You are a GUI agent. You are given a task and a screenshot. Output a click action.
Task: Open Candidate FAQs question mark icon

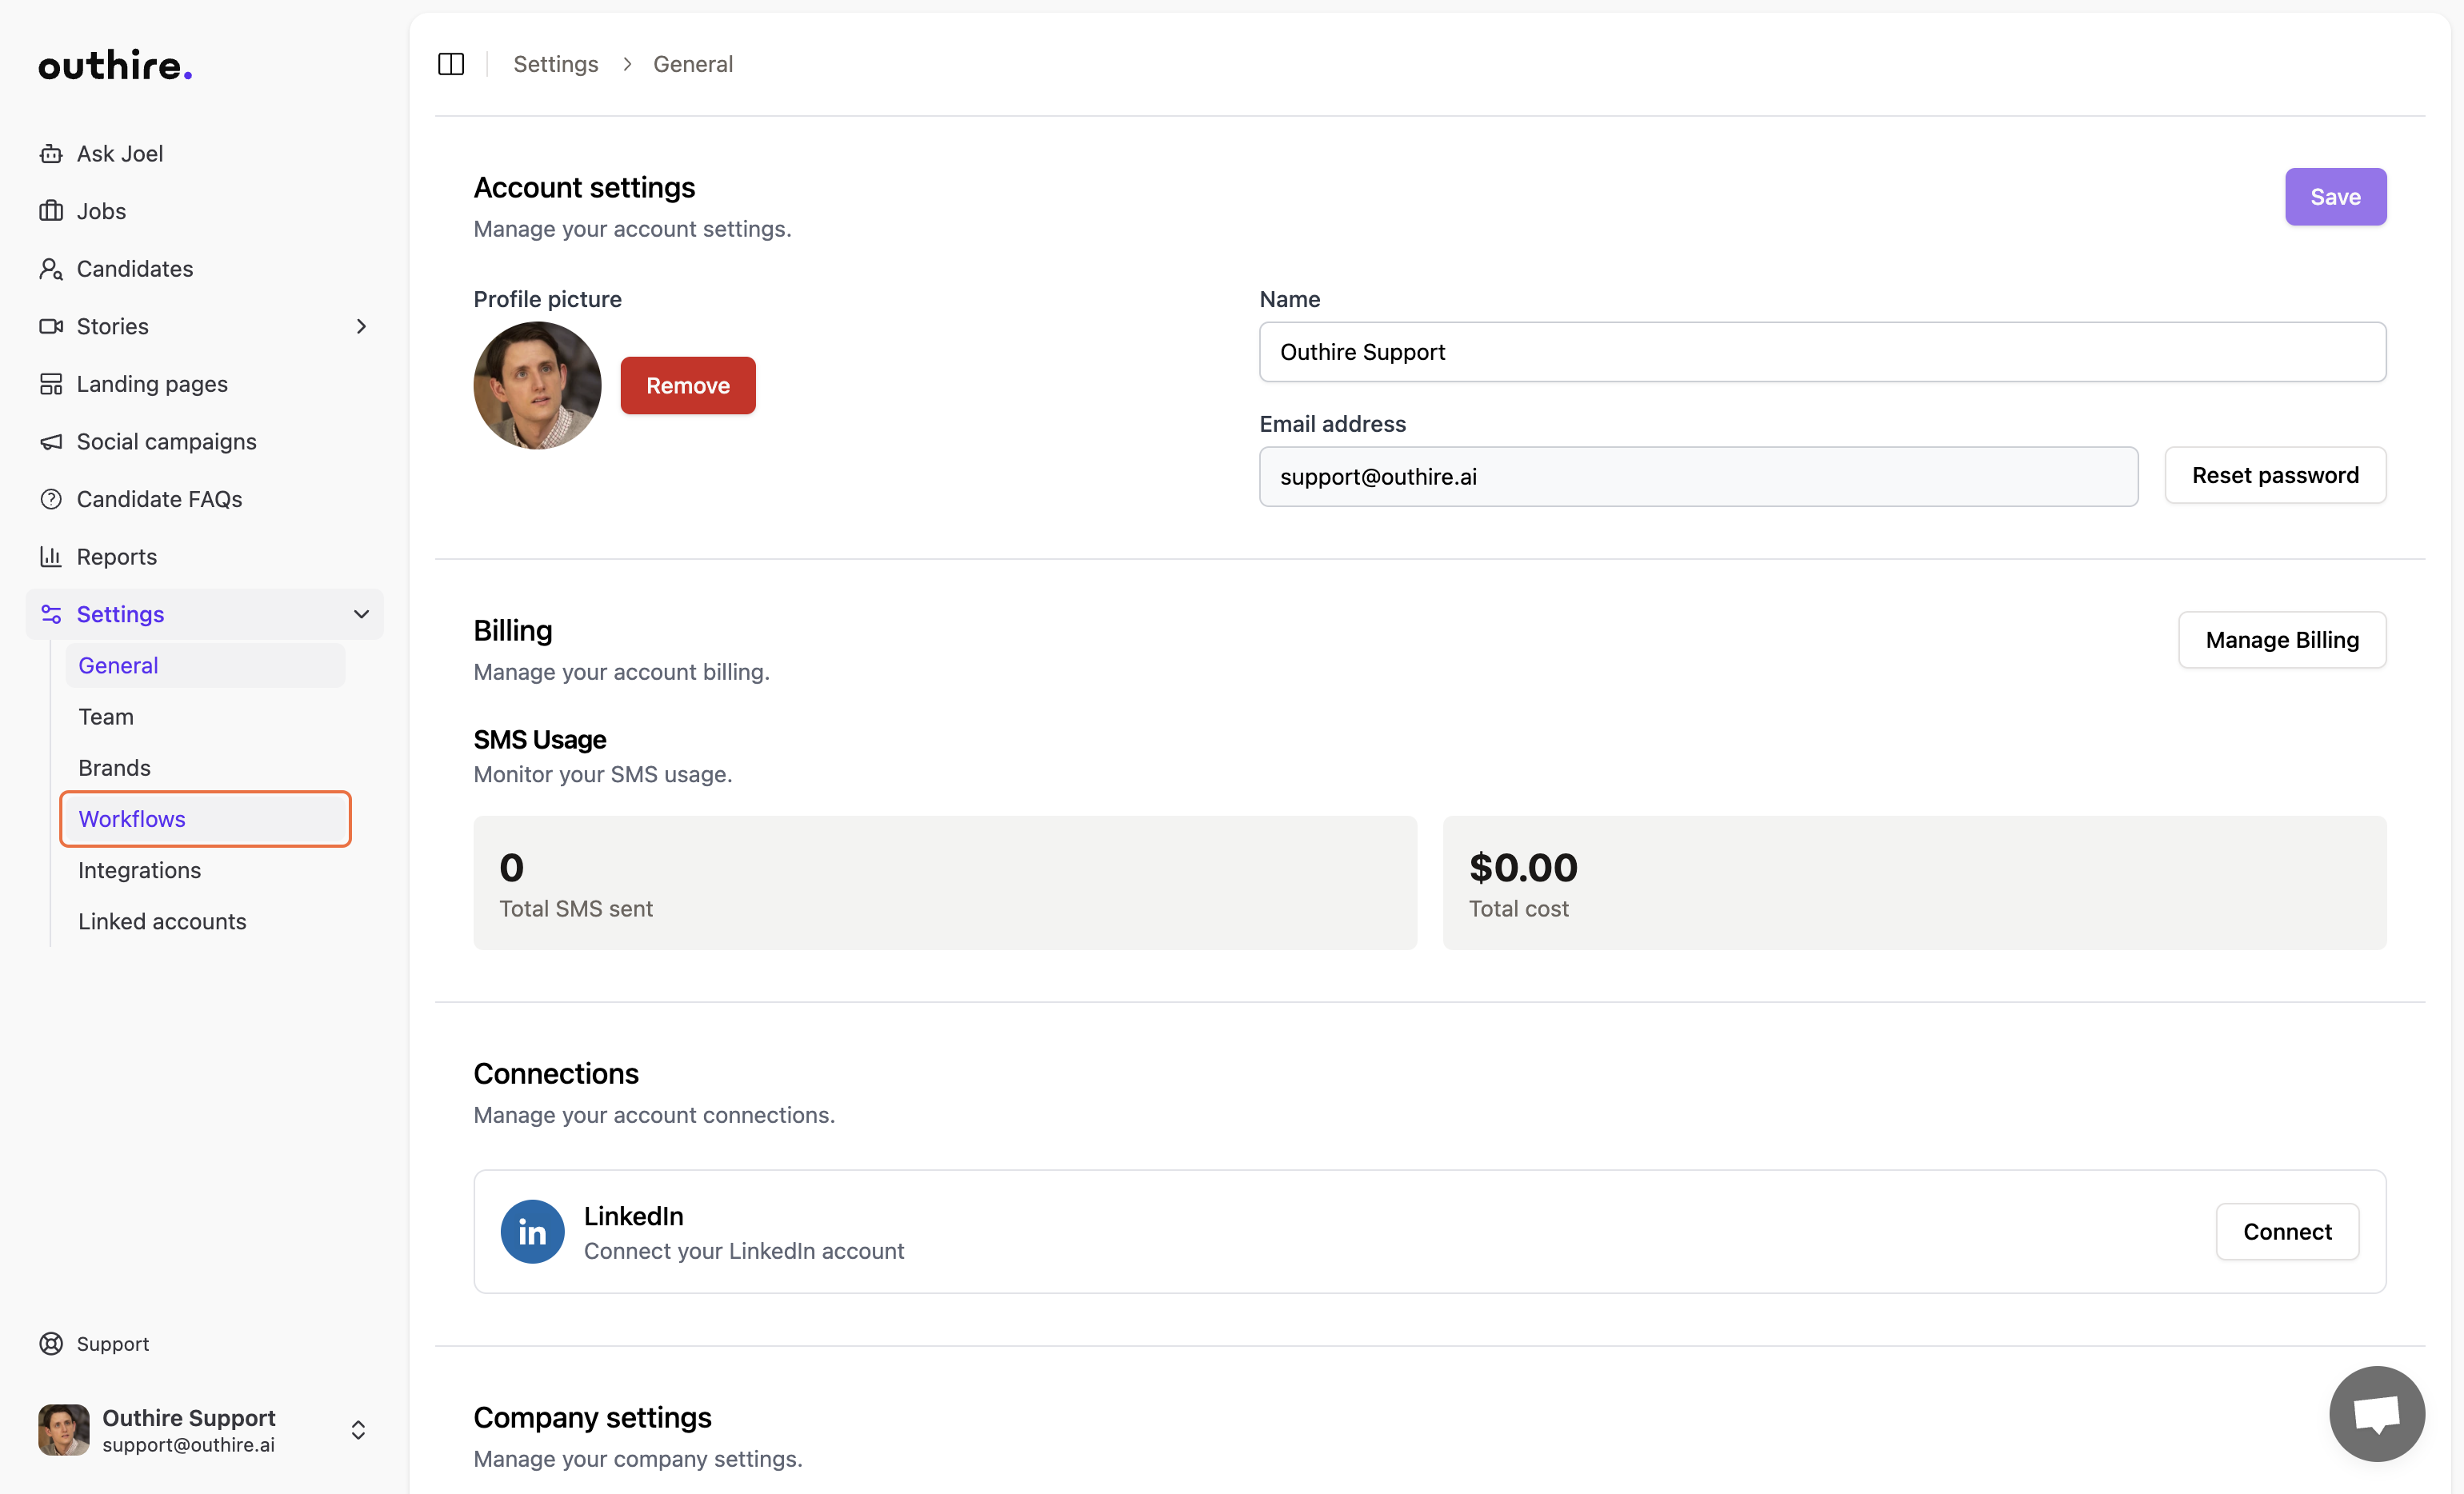pos(52,498)
